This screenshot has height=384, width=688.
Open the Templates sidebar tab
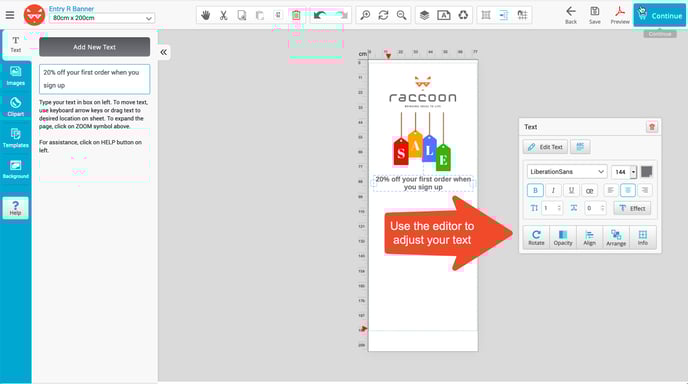[15, 138]
